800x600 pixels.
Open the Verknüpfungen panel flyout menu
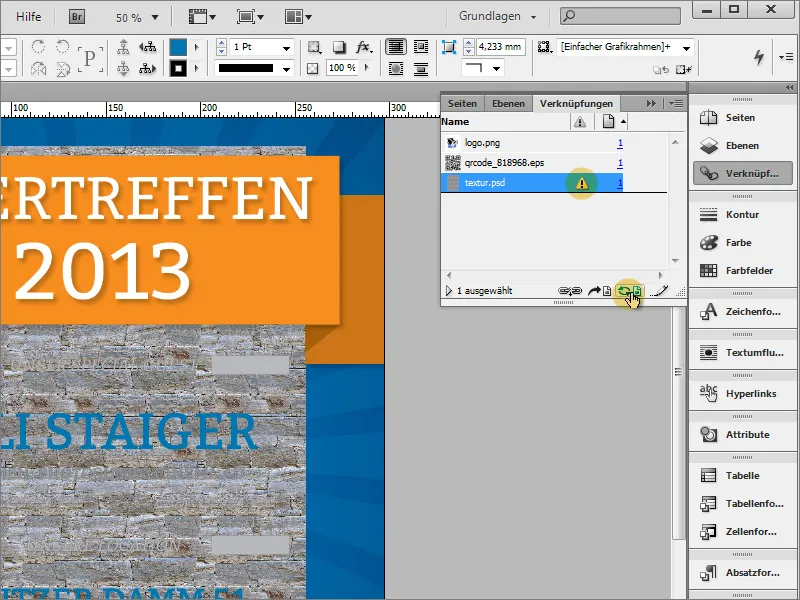coord(676,104)
